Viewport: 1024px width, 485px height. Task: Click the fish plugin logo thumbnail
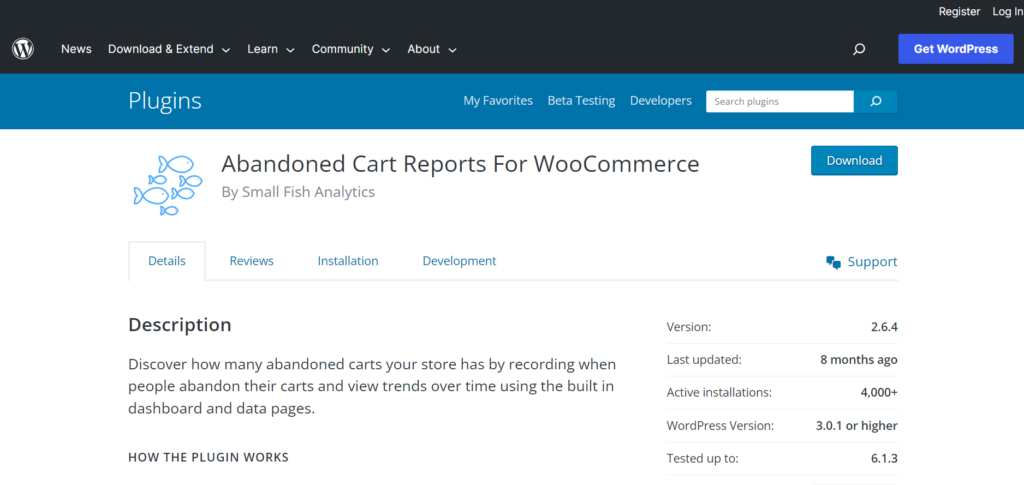[168, 185]
